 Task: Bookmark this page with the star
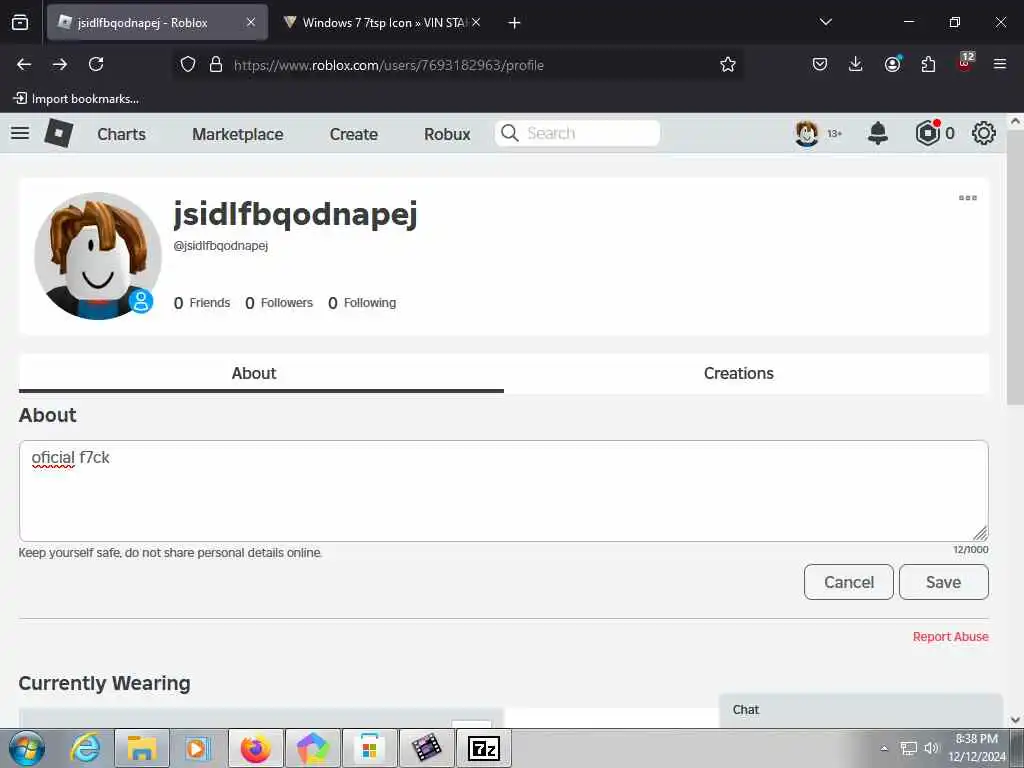click(x=728, y=64)
